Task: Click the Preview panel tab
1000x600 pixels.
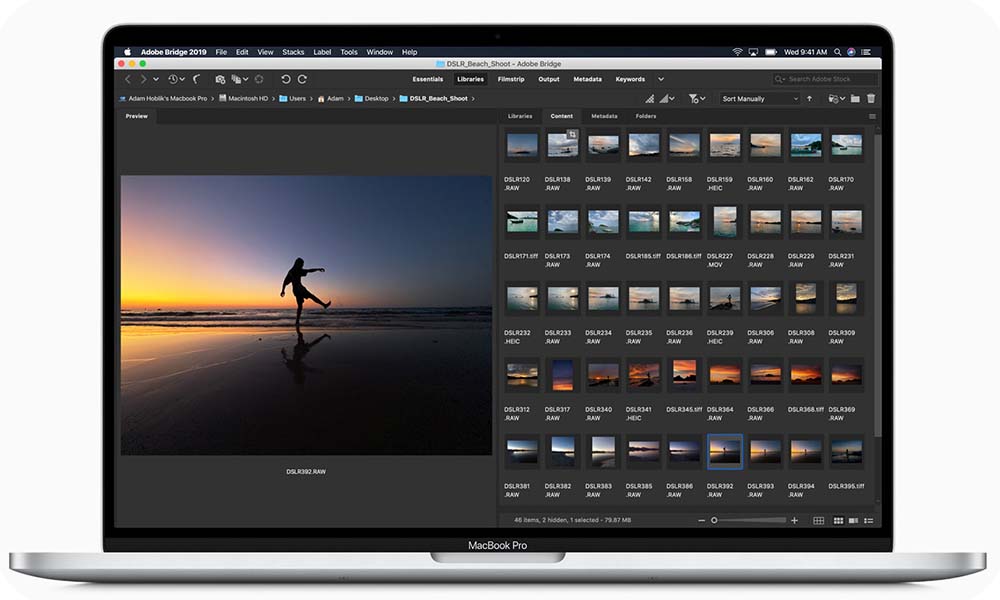Action: click(136, 116)
